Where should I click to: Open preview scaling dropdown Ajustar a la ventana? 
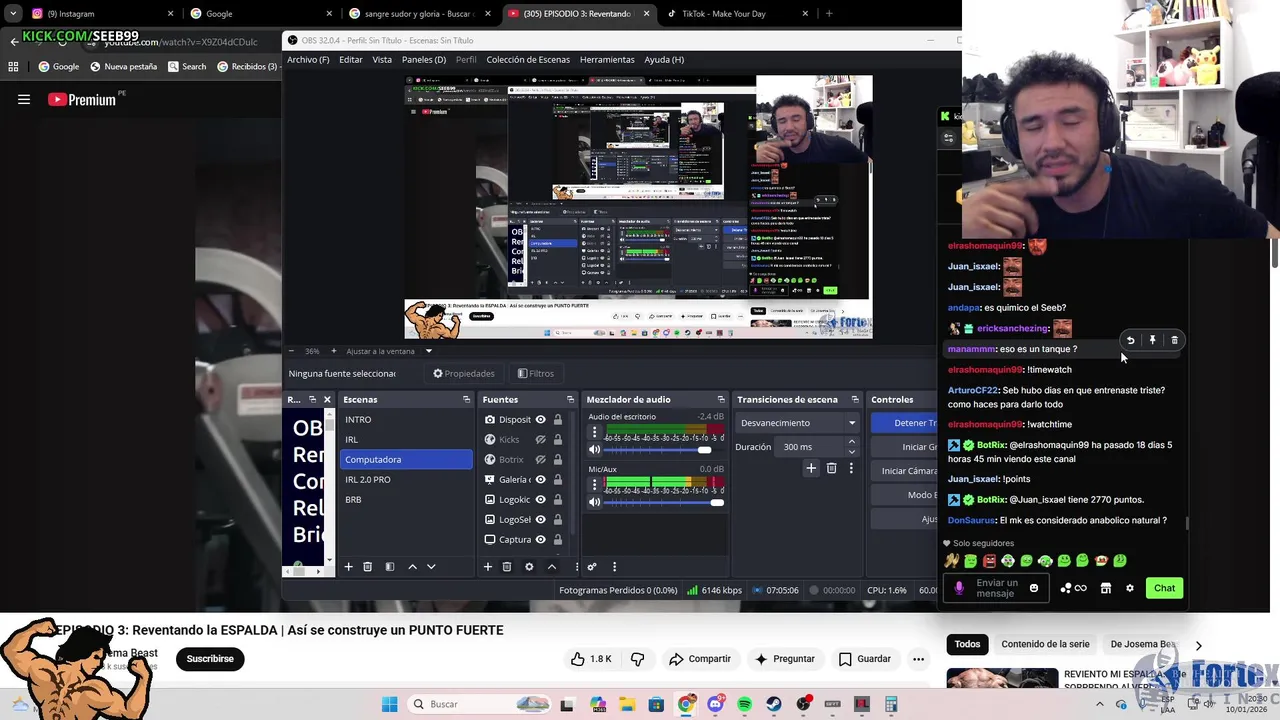click(x=428, y=351)
